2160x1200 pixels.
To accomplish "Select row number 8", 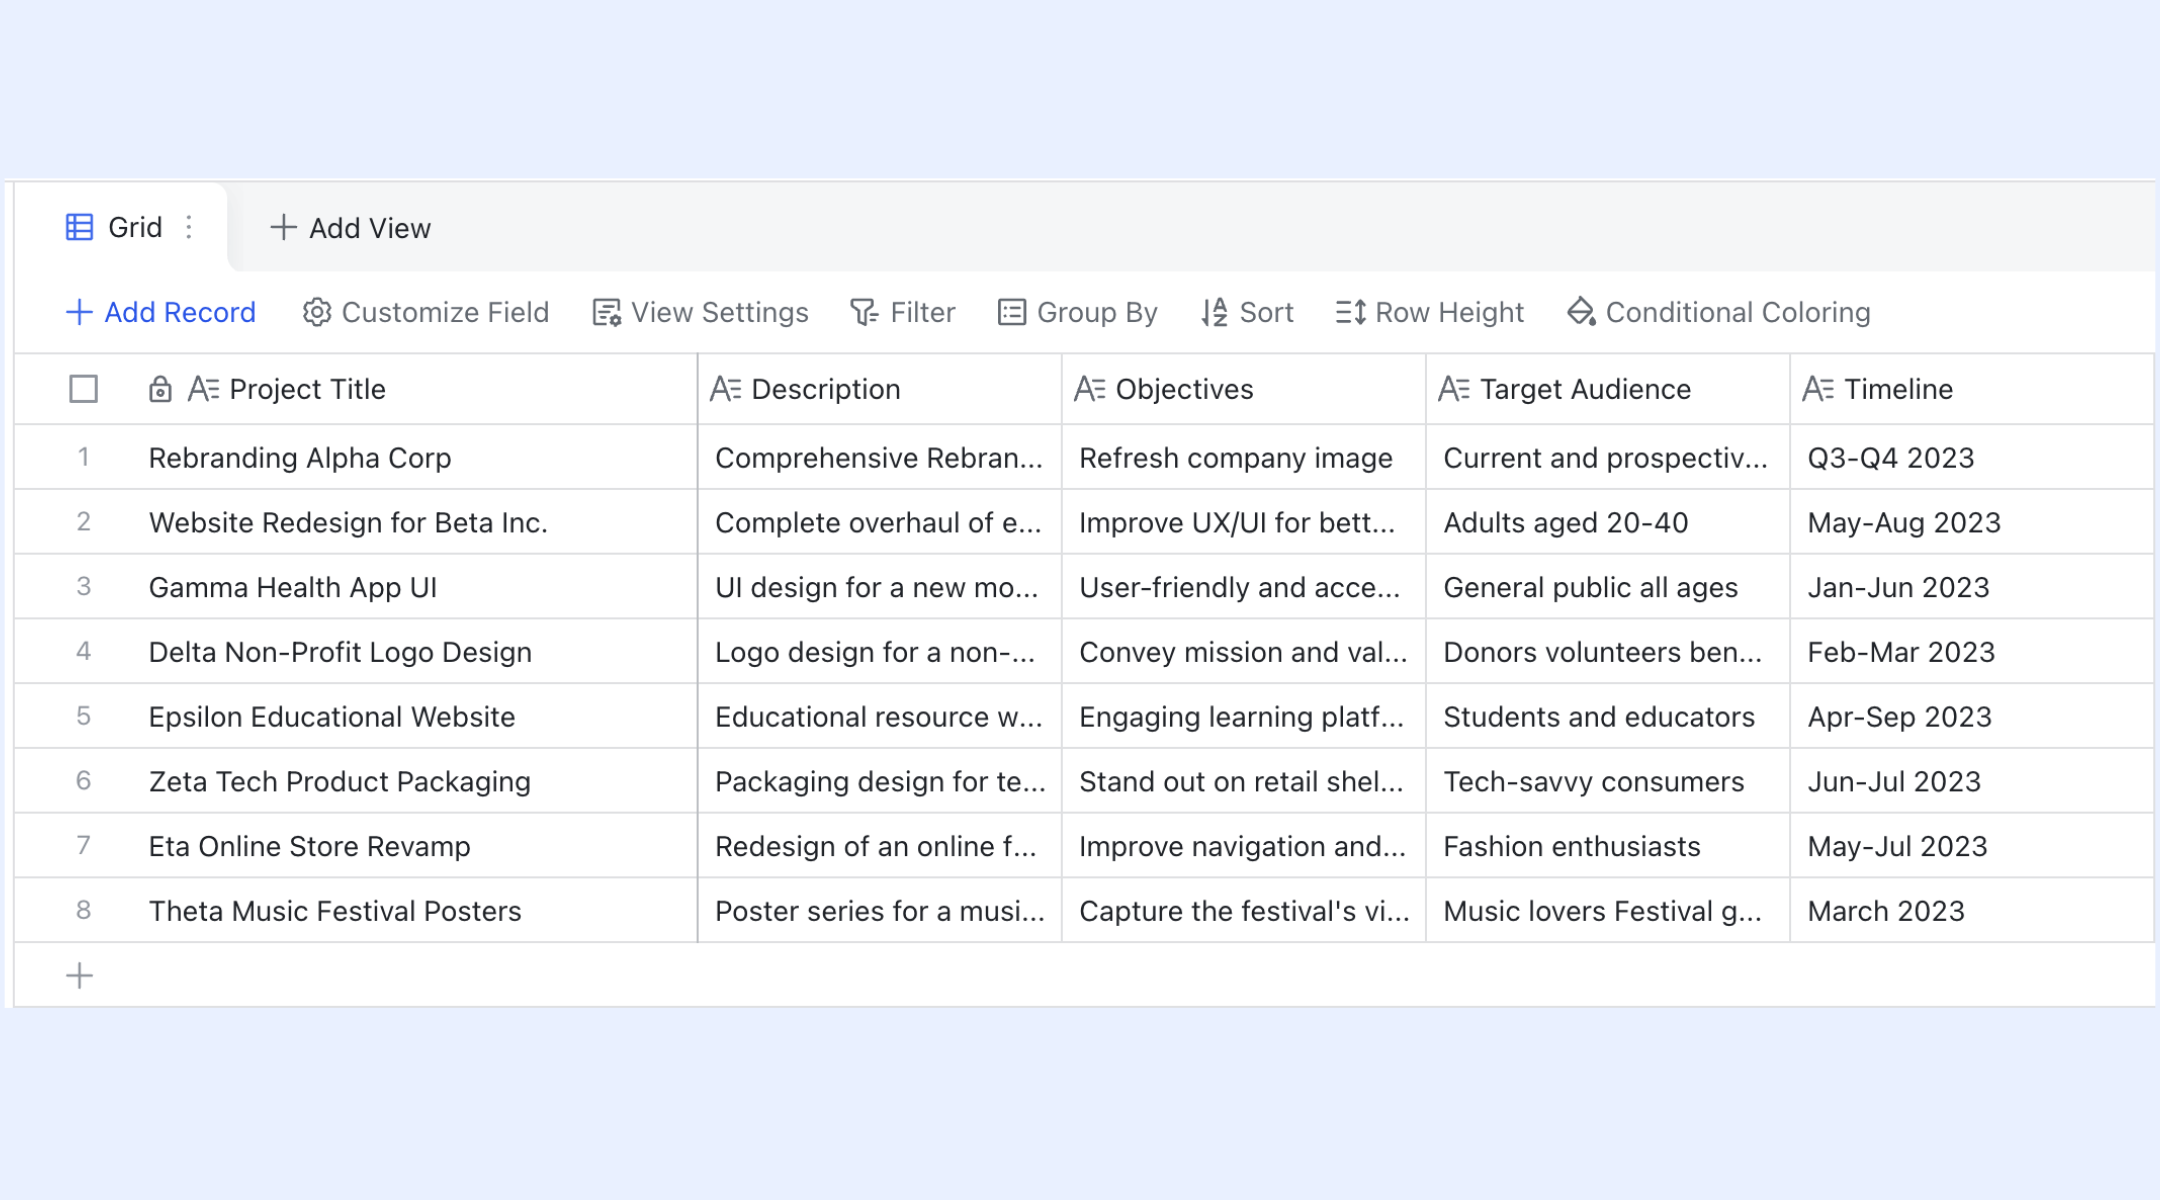I will pos(84,910).
